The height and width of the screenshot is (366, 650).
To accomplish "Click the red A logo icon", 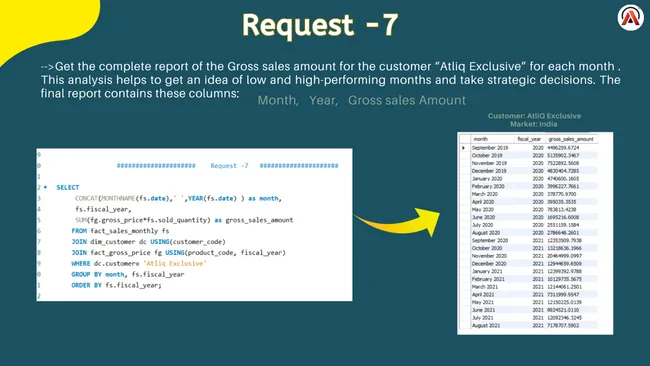I will (631, 18).
